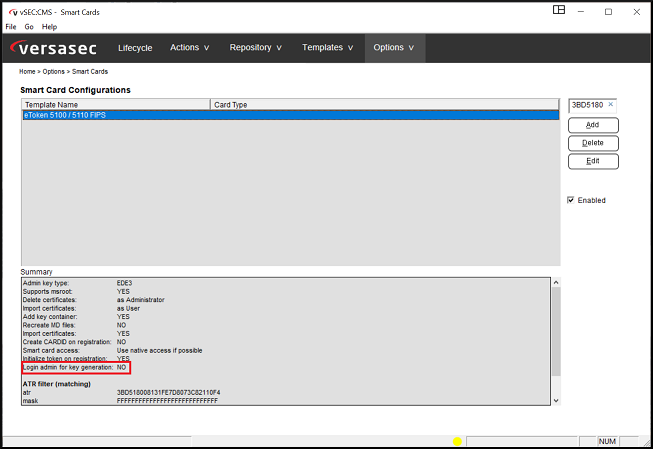This screenshot has height=449, width=653.
Task: Click the Summary scrollbar up arrow
Action: 556,282
